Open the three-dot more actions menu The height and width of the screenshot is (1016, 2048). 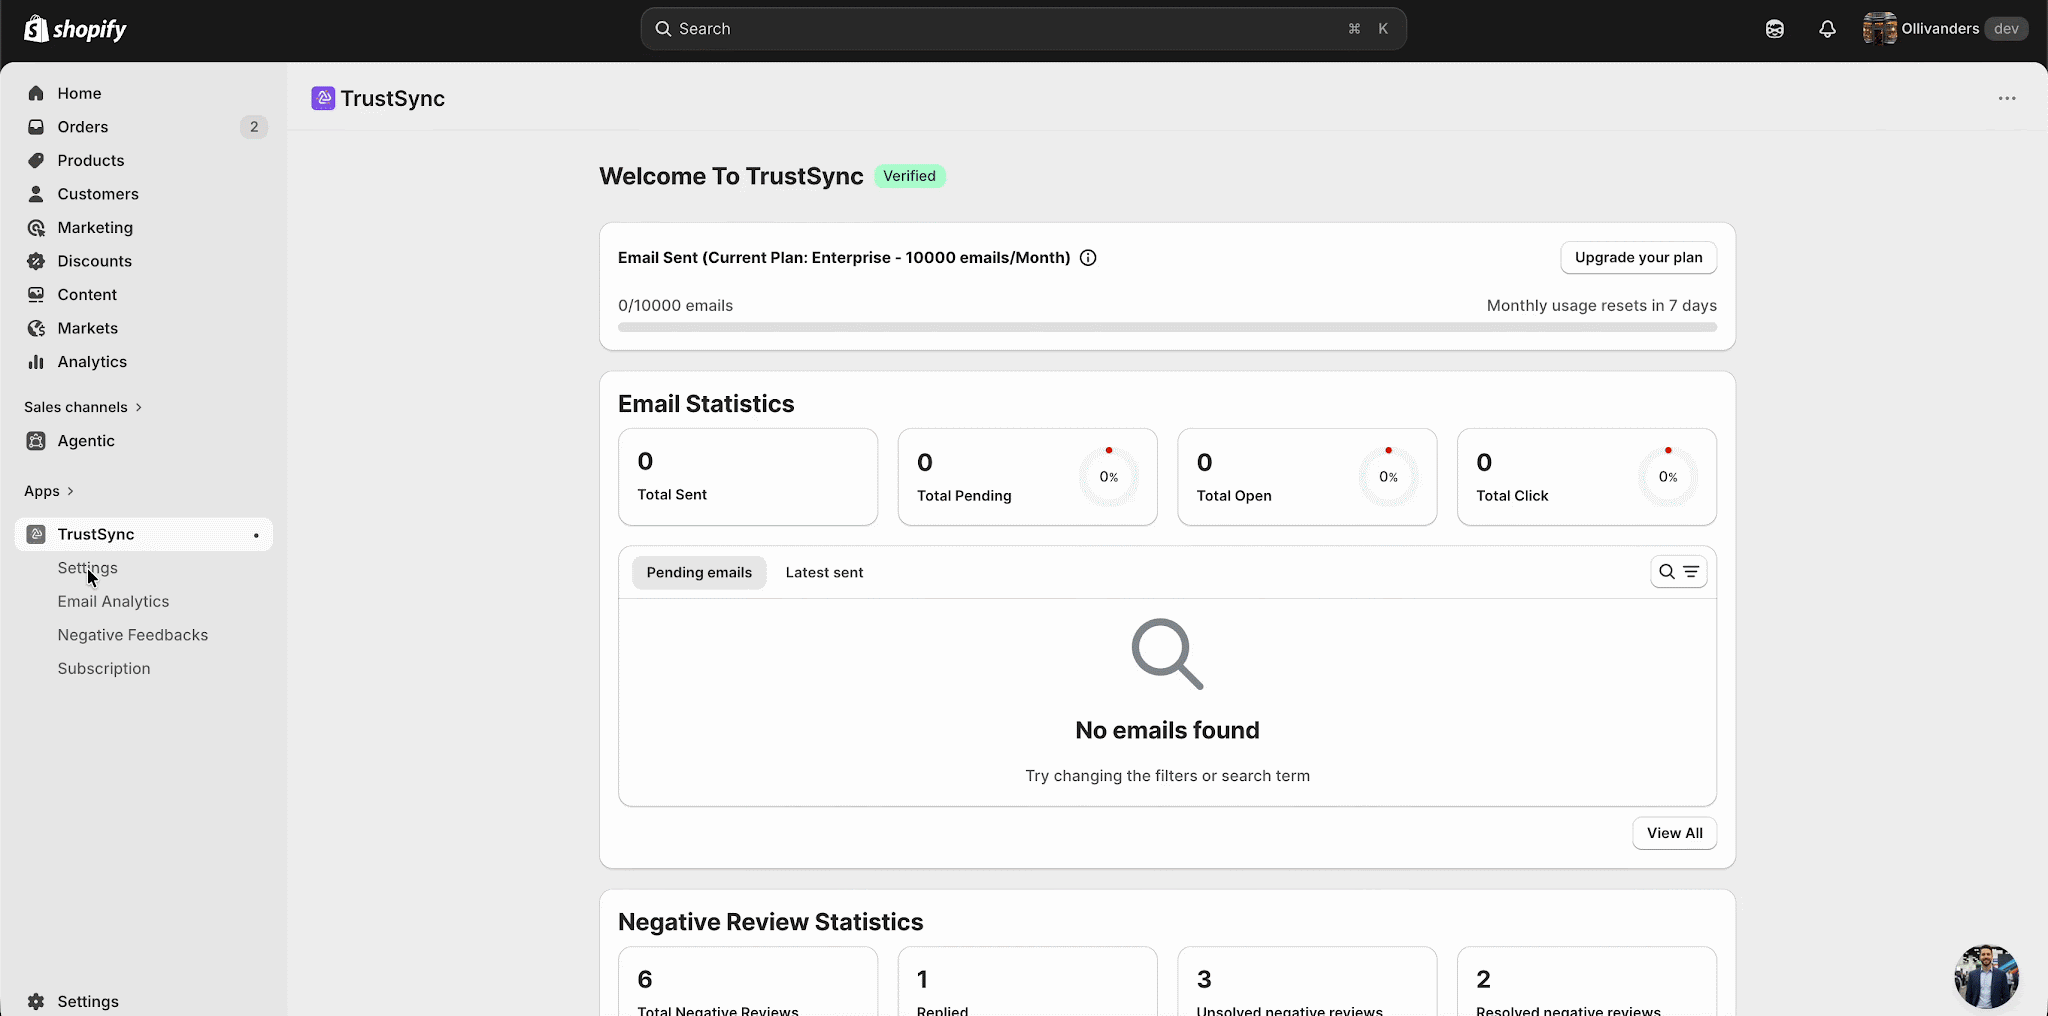pos(2007,98)
